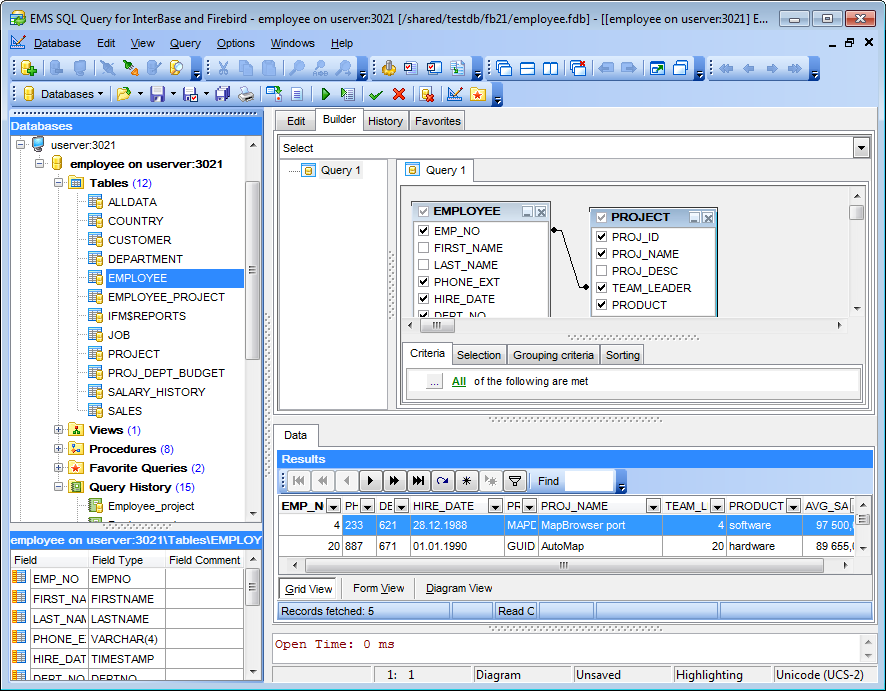
Task: Switch to the History tab
Action: click(385, 121)
